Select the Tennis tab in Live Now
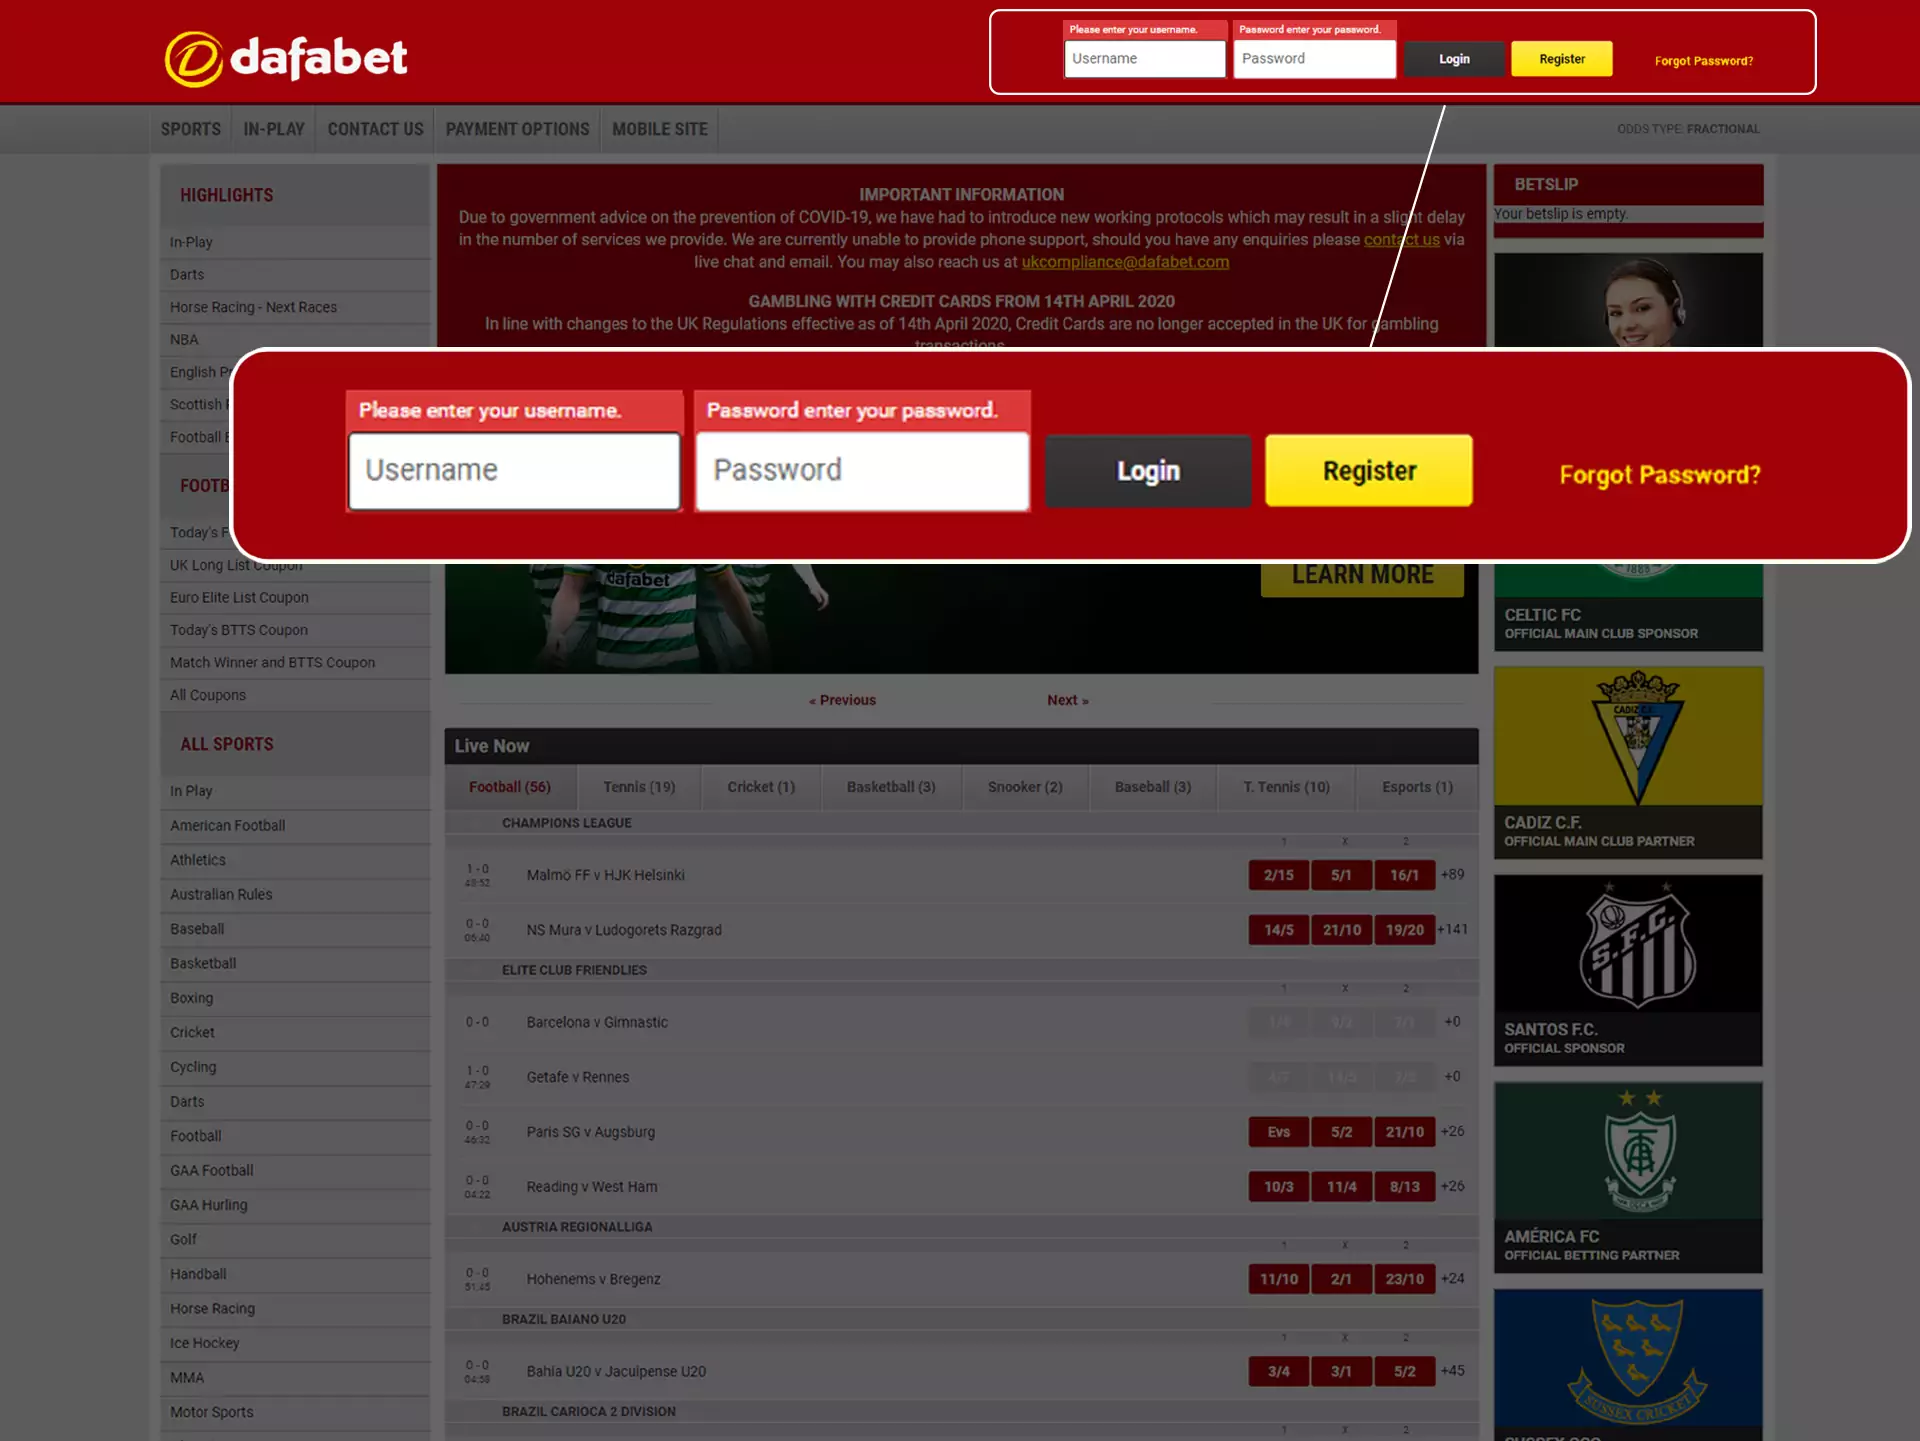The width and height of the screenshot is (1920, 1441). 637,786
